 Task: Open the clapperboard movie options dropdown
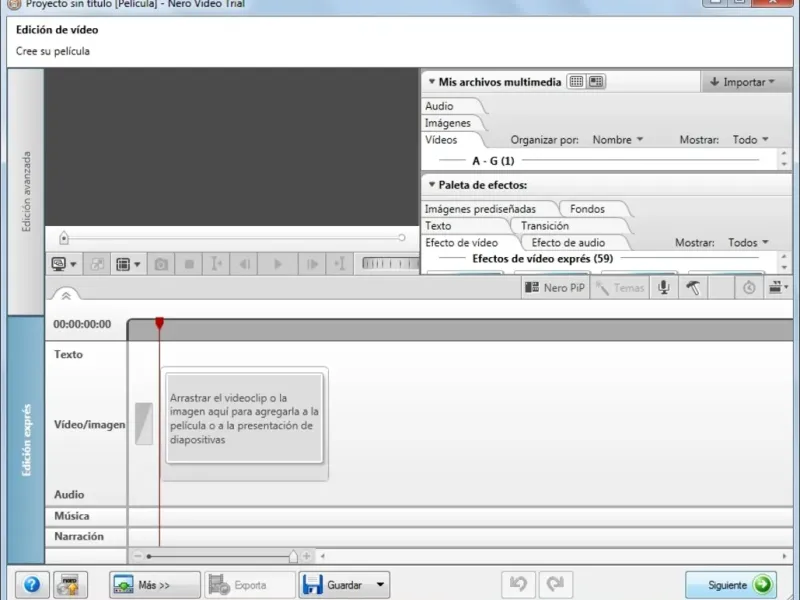click(x=779, y=288)
